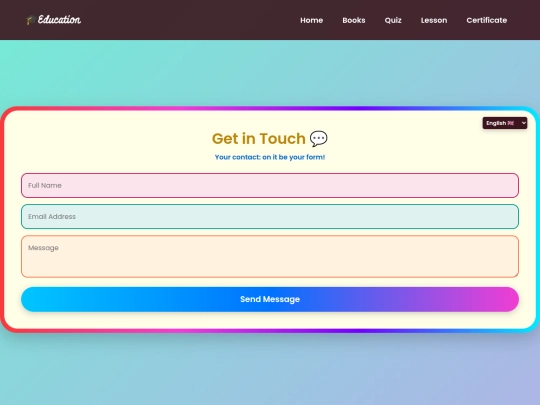Focus the Full Name input field
The image size is (540, 405).
point(270,185)
